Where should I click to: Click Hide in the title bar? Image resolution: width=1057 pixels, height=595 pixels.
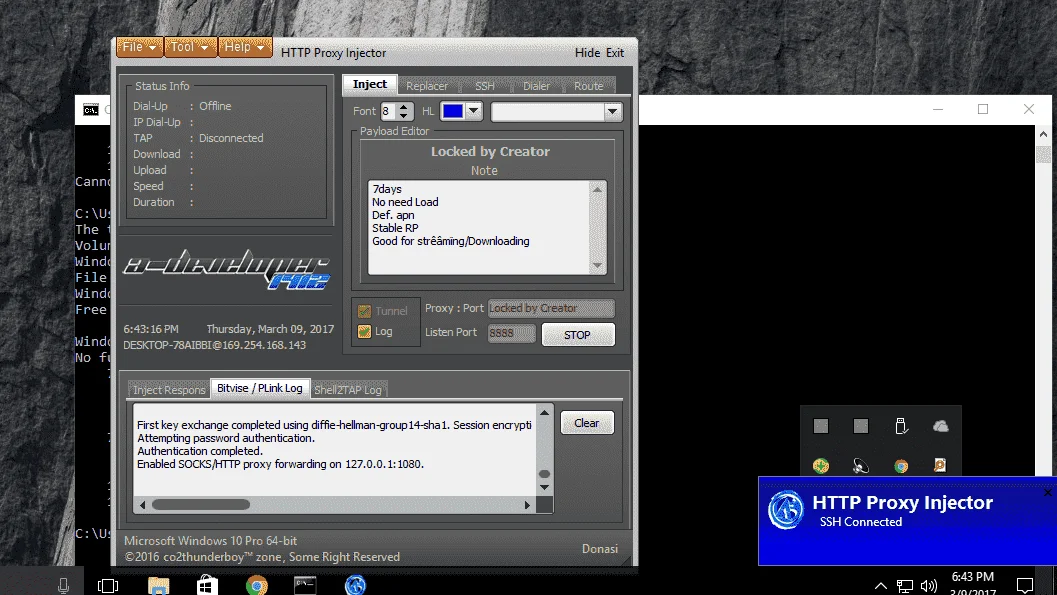587,53
